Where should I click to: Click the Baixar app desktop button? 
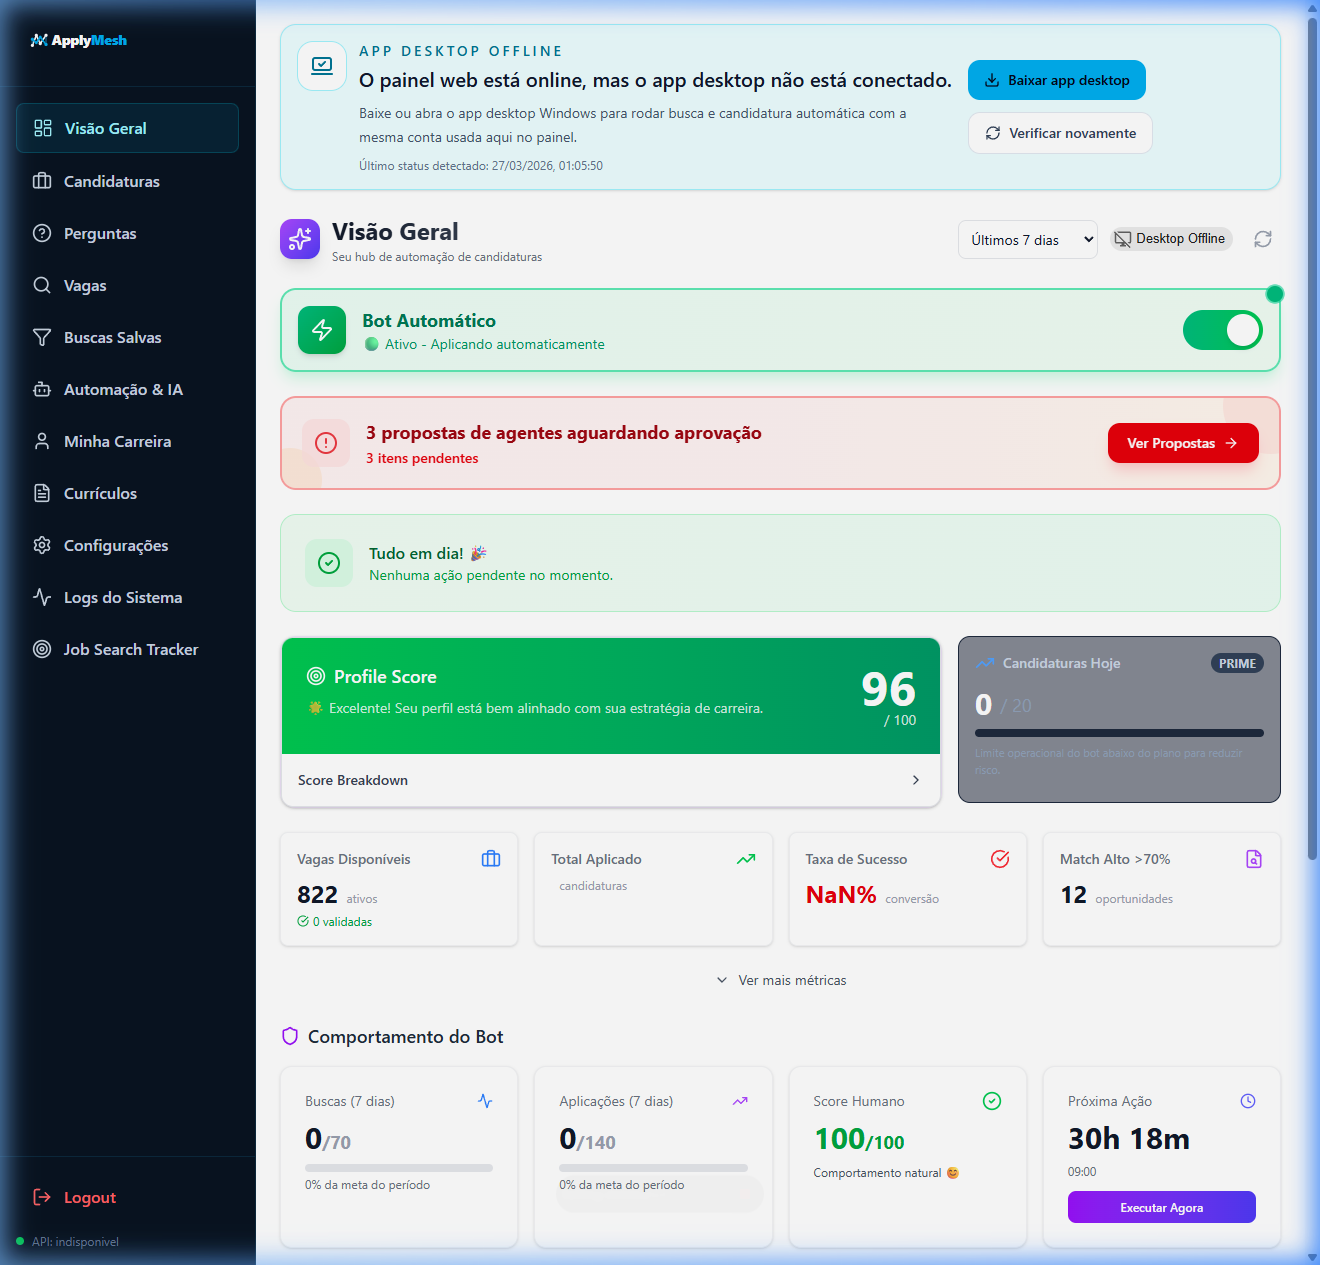tap(1056, 79)
